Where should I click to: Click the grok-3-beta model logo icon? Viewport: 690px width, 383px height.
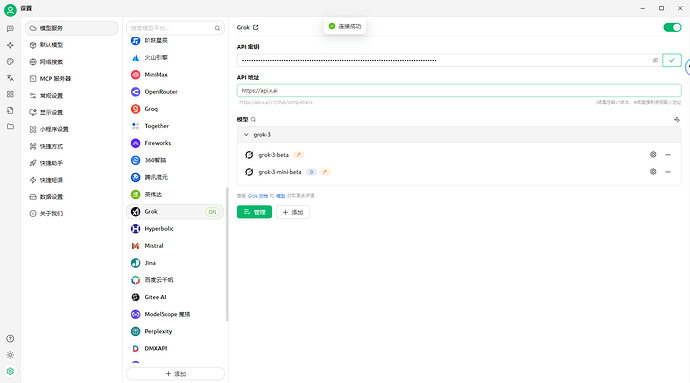pos(249,155)
